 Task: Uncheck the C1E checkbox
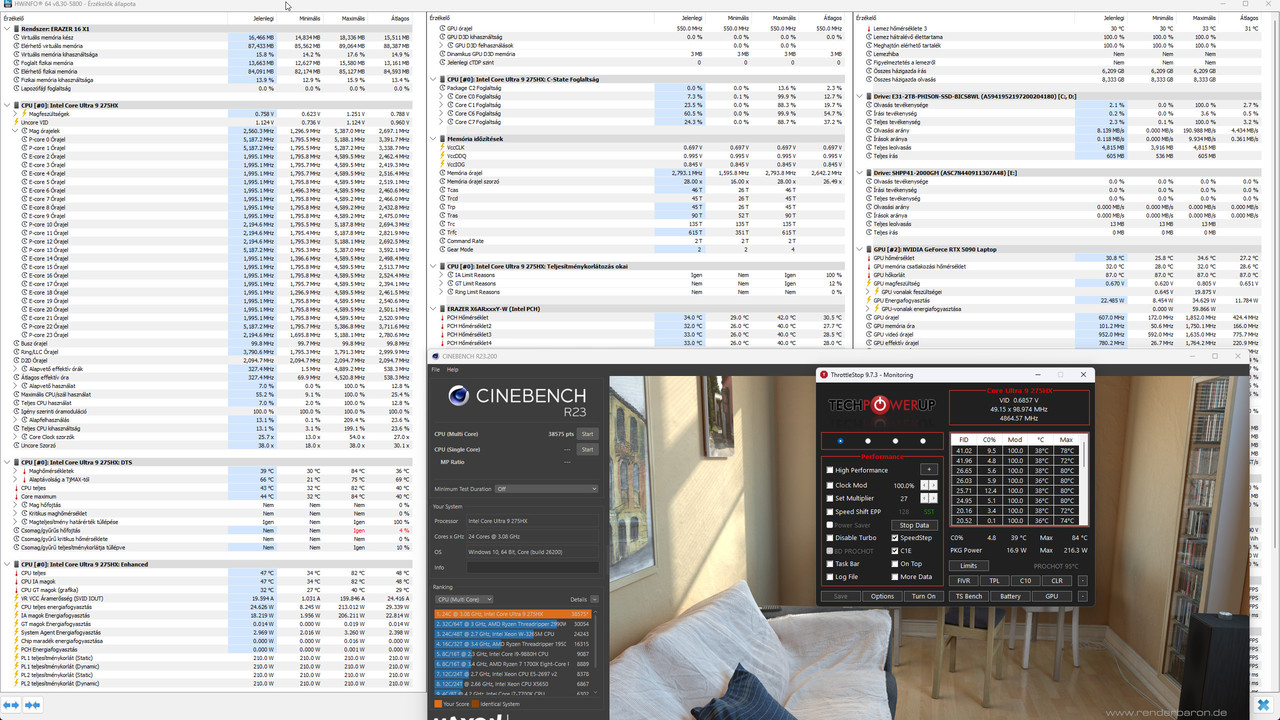[x=895, y=551]
